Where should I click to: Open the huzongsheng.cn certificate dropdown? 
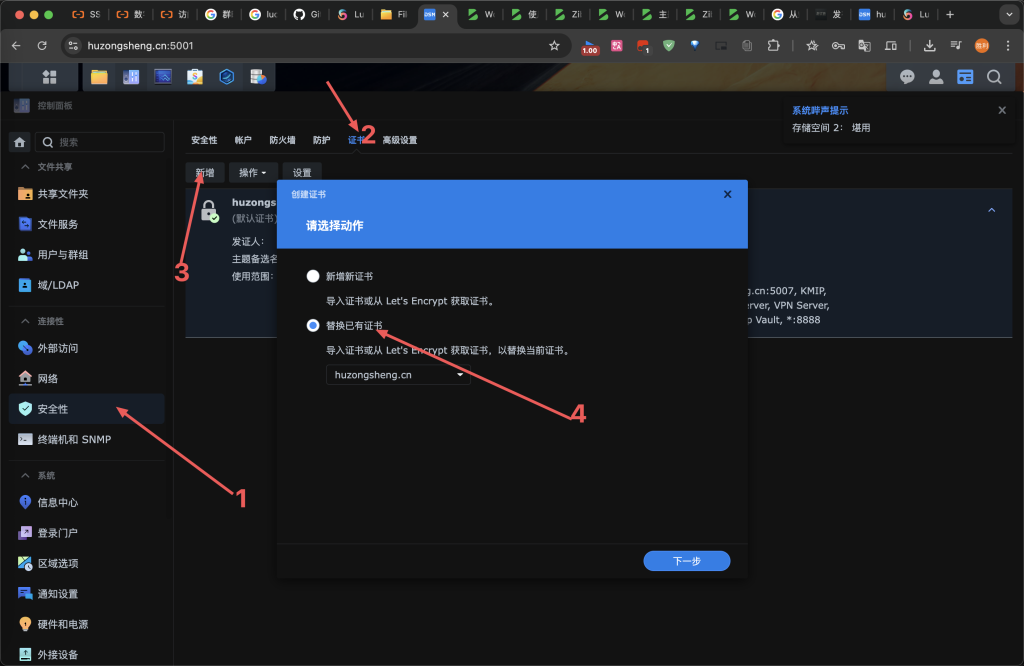398,375
